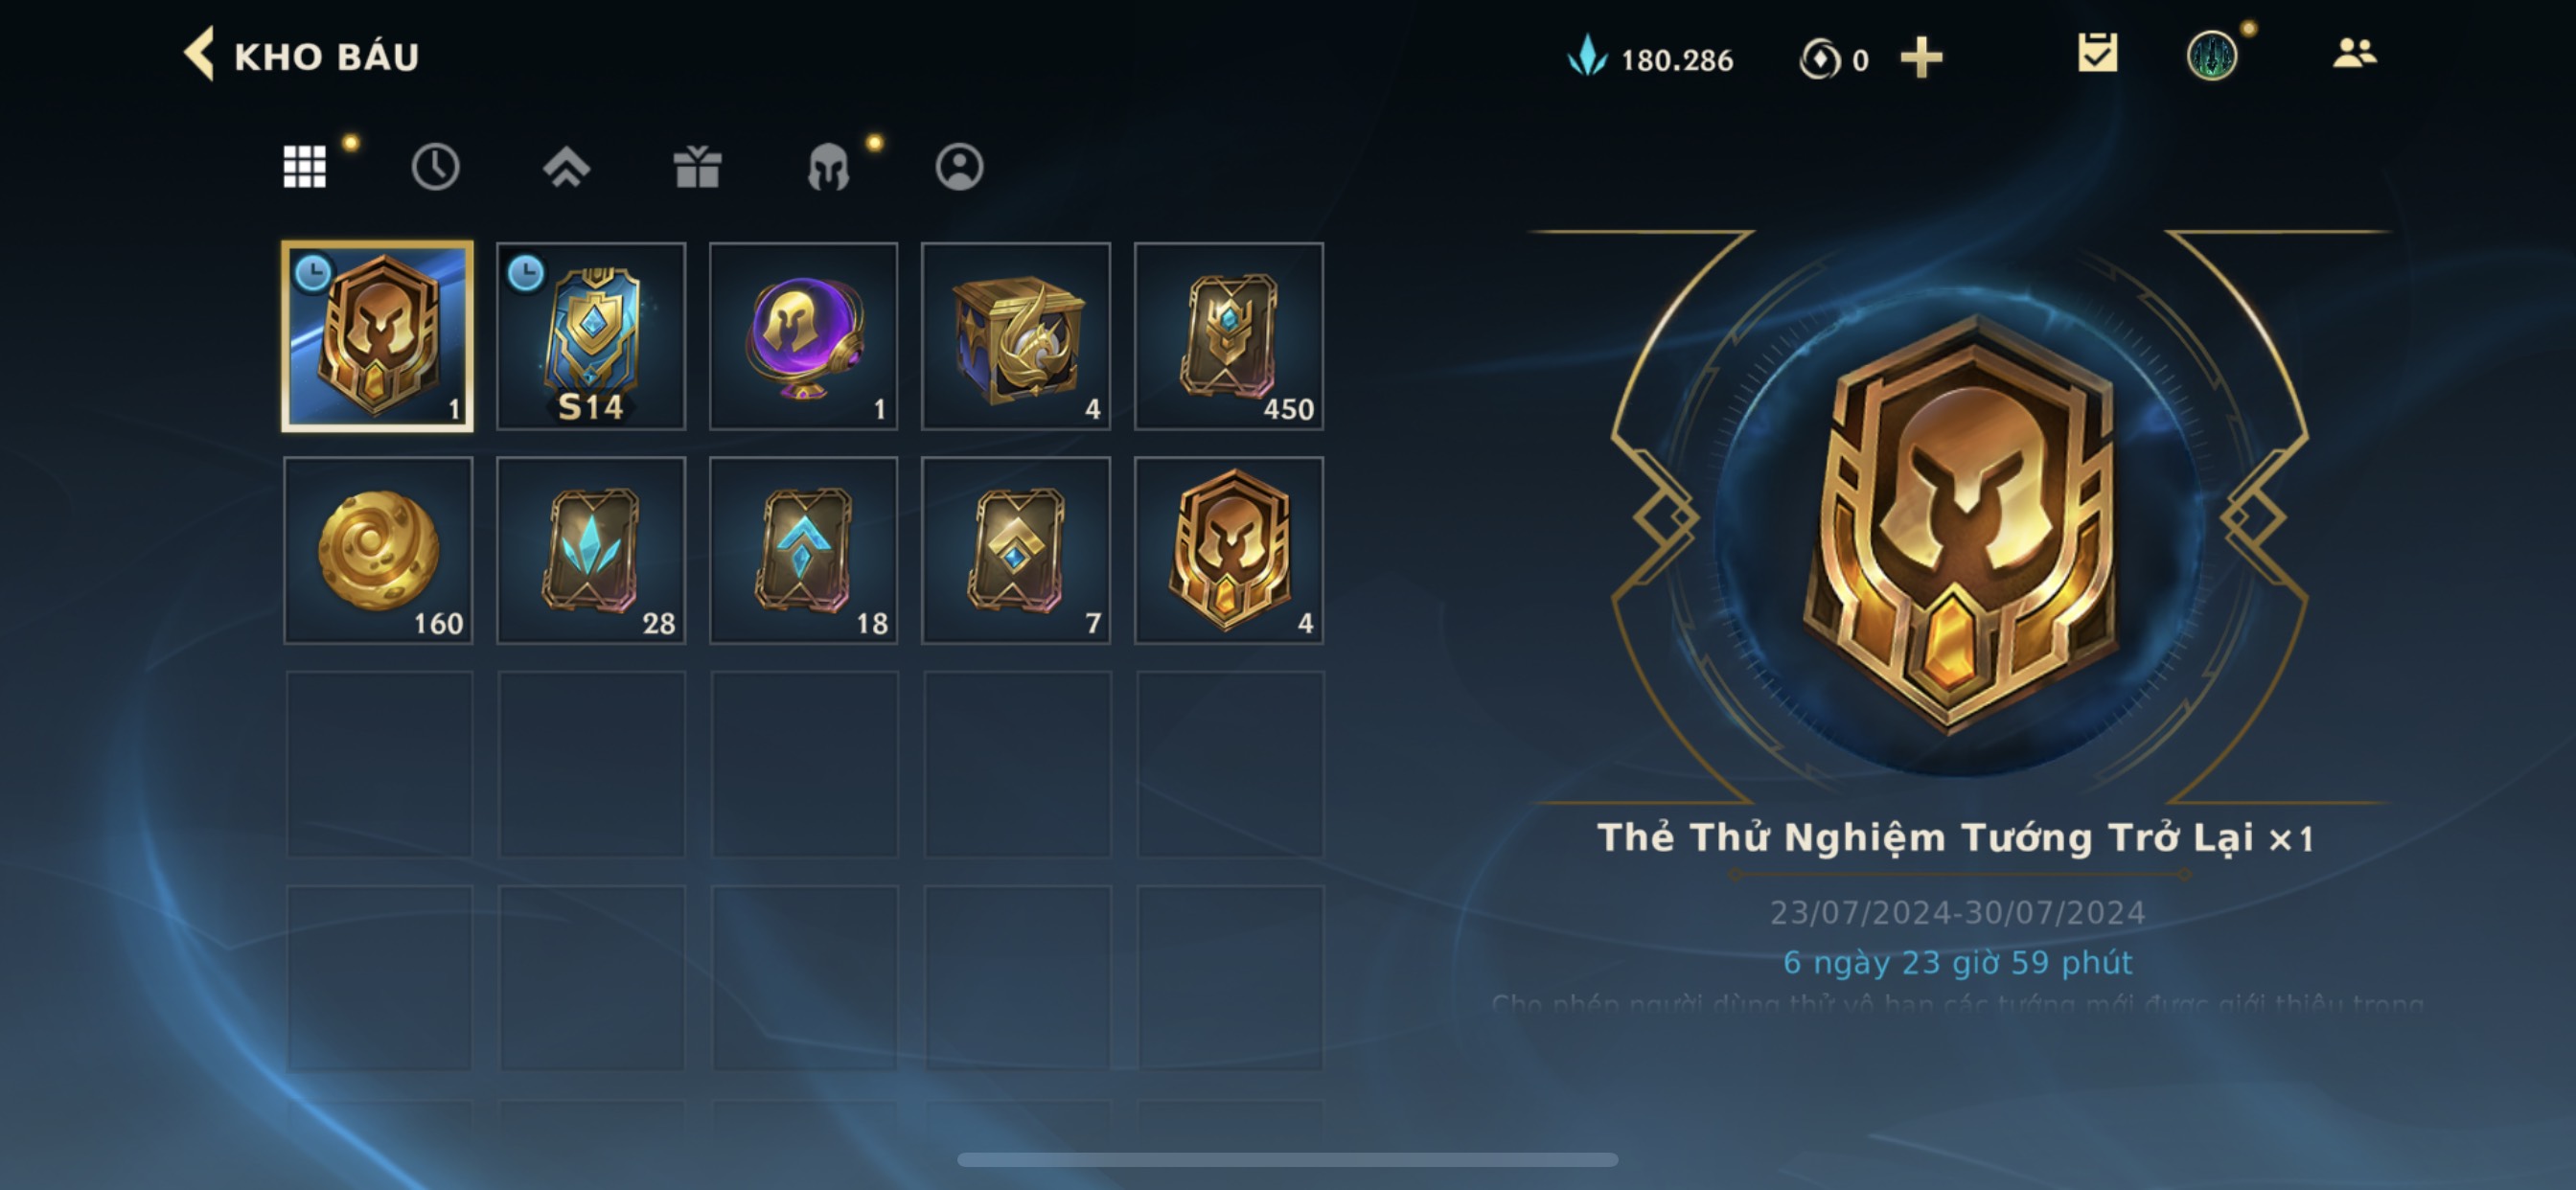The width and height of the screenshot is (2576, 1190).
Task: Select the card item with count 450
Action: 1229,337
